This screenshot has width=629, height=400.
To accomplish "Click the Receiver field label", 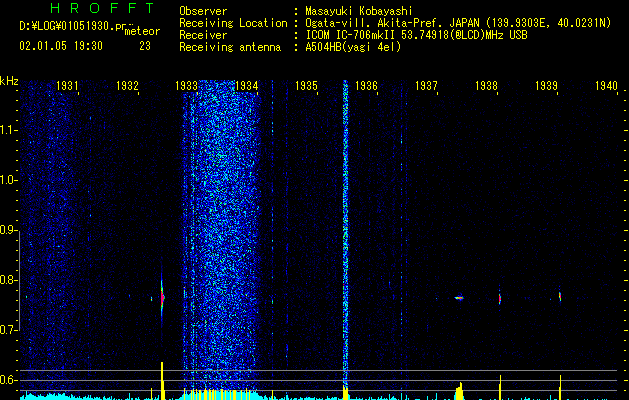I will 203,35.
